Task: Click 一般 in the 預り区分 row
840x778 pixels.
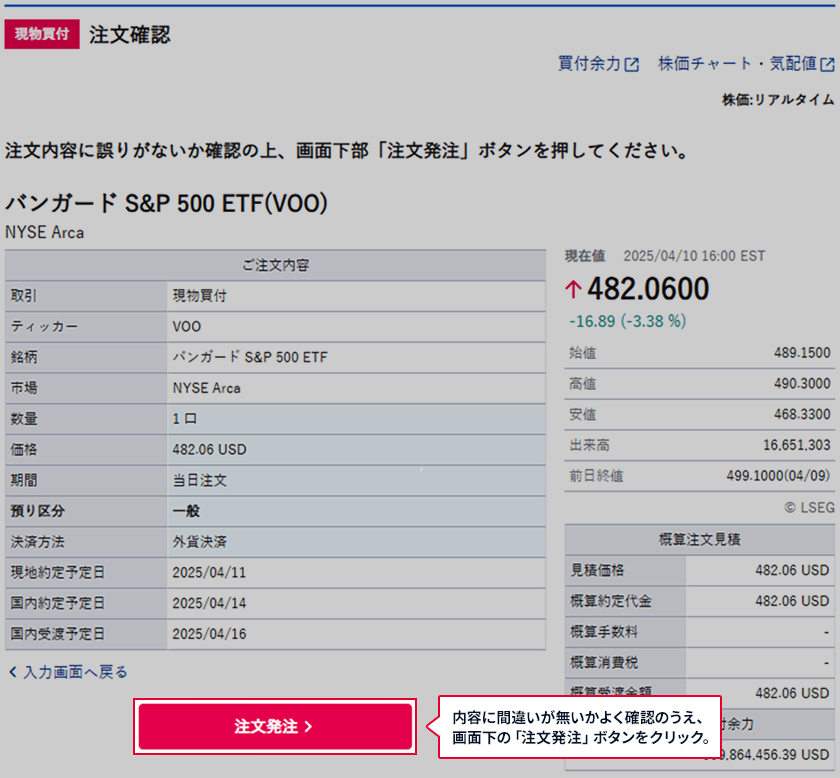Action: [186, 511]
